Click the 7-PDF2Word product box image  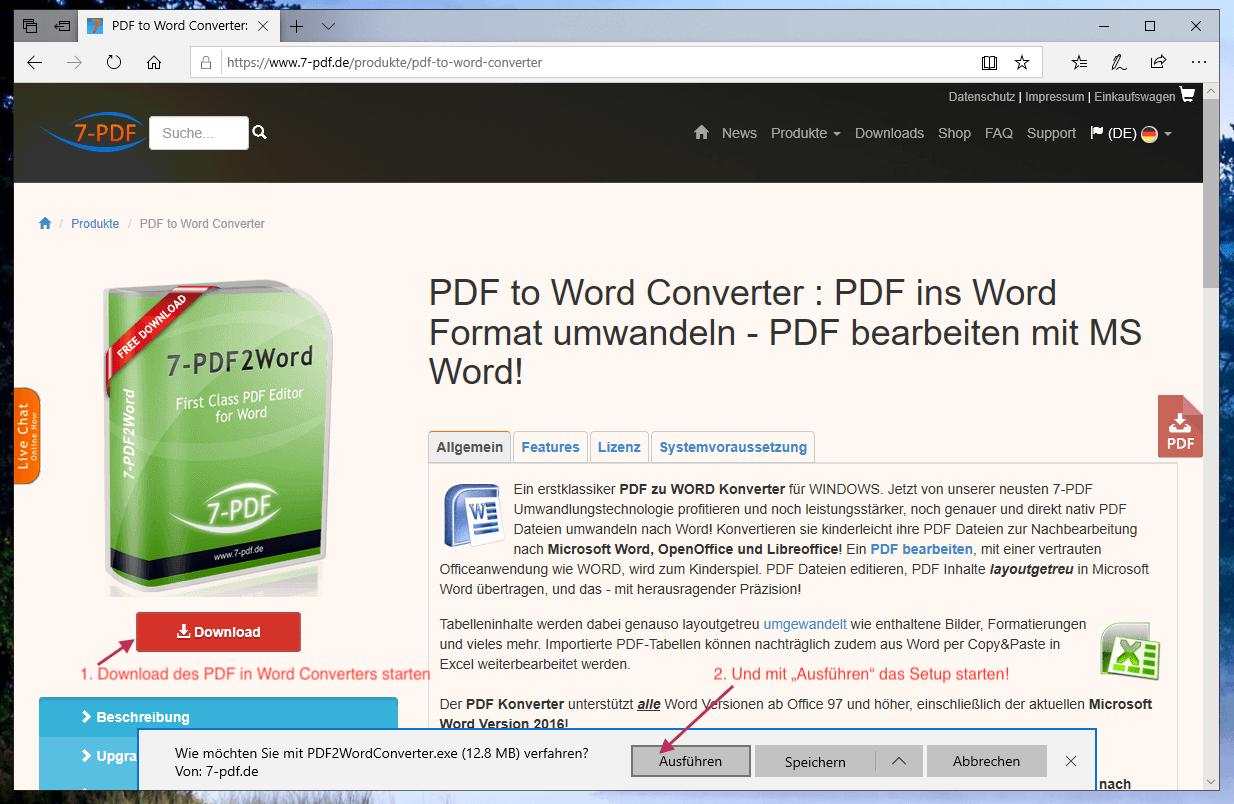pyautogui.click(x=219, y=437)
